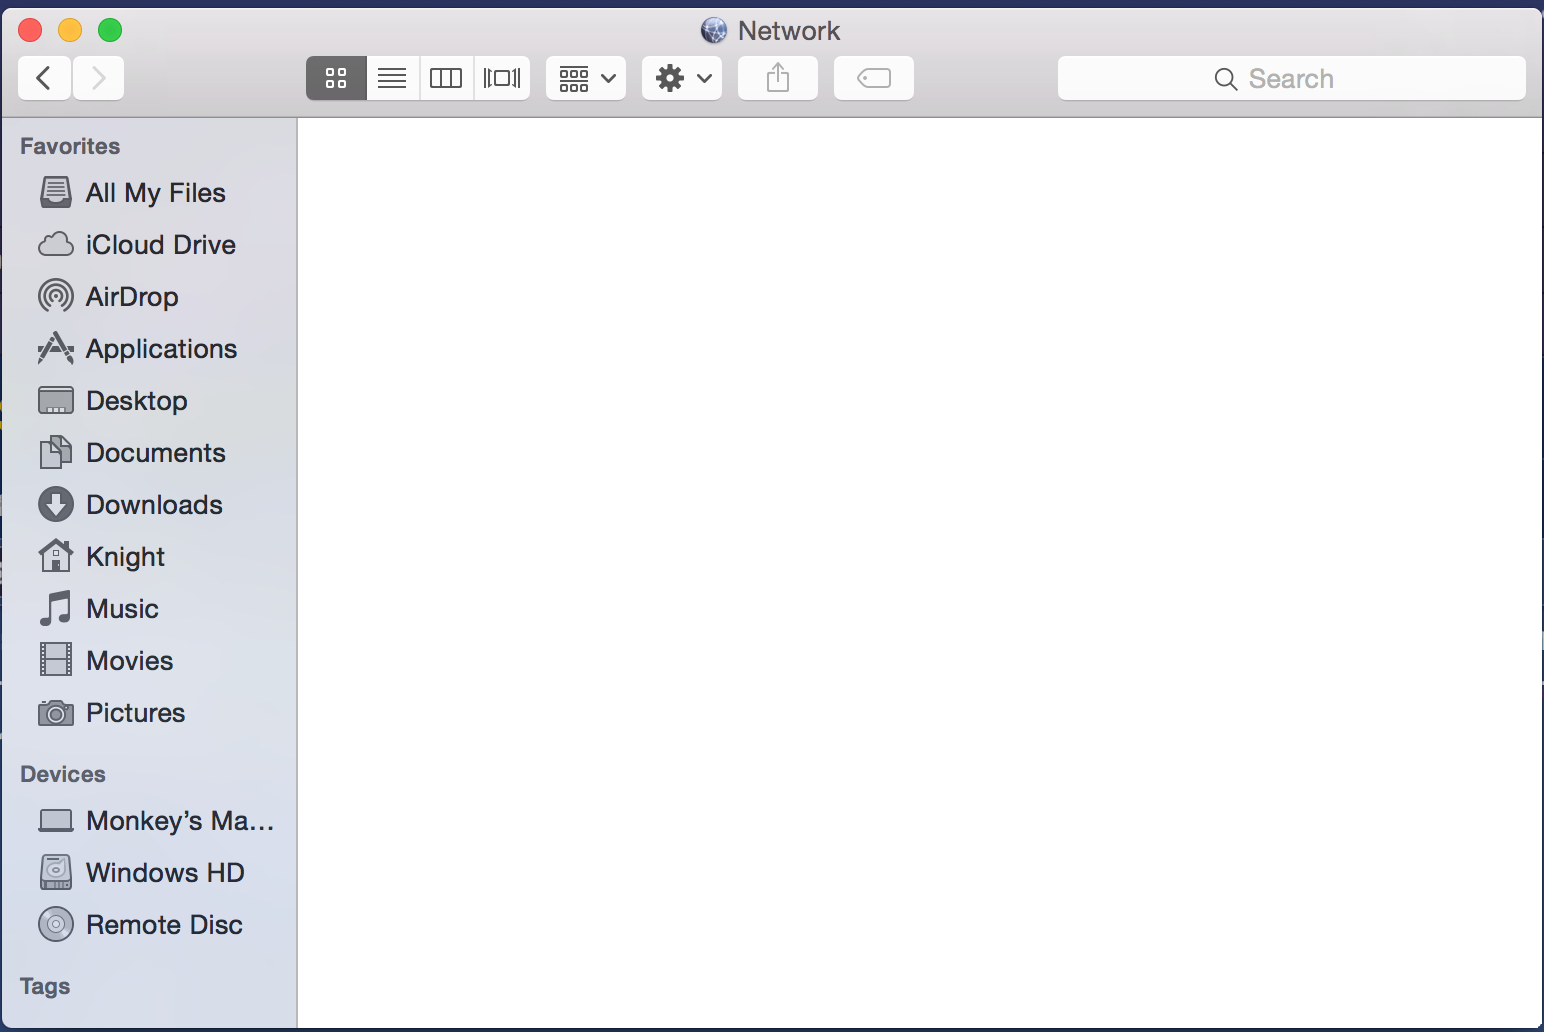1544x1032 pixels.
Task: Minimize the Network window
Action: point(70,30)
